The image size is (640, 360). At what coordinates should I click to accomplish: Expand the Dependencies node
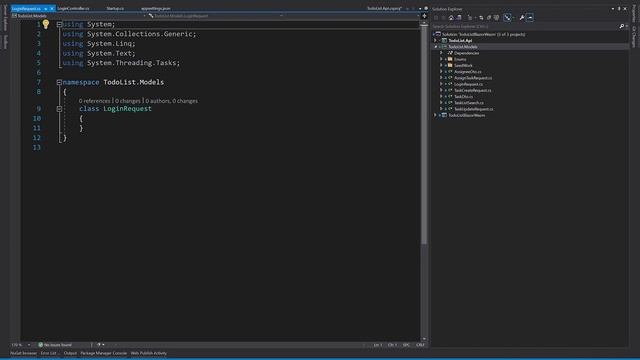coord(441,53)
